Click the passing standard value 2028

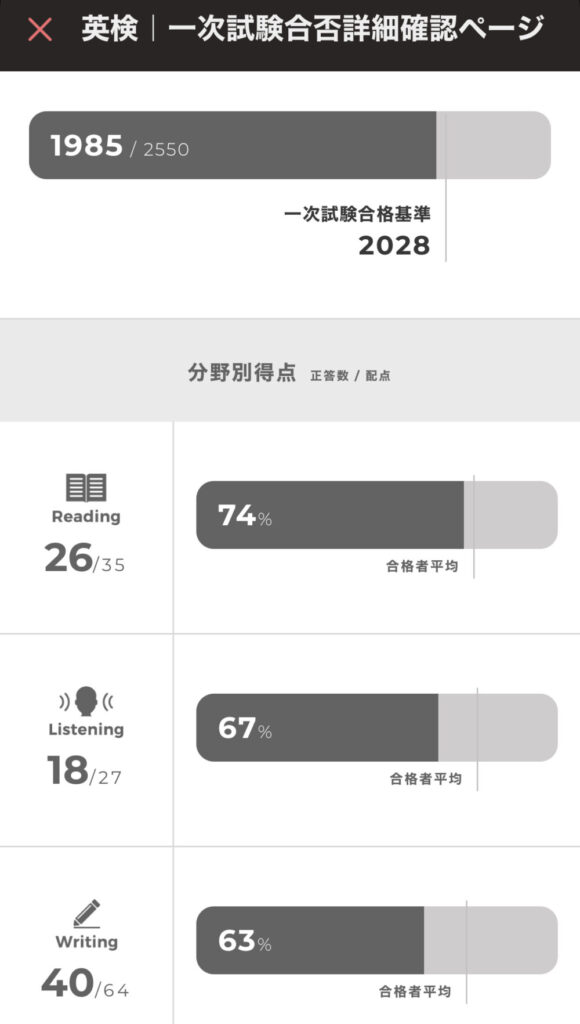395,246
